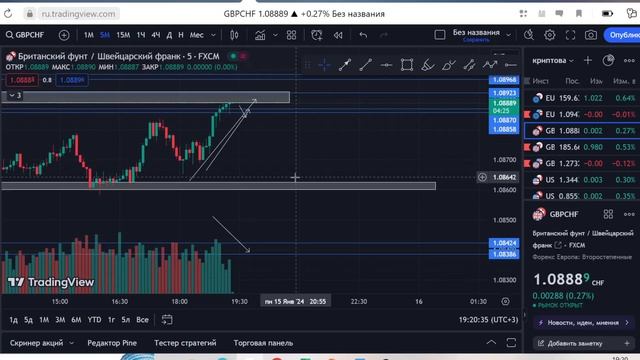Select the 1Ч timeframe
The width and height of the screenshot is (640, 360).
point(141,35)
